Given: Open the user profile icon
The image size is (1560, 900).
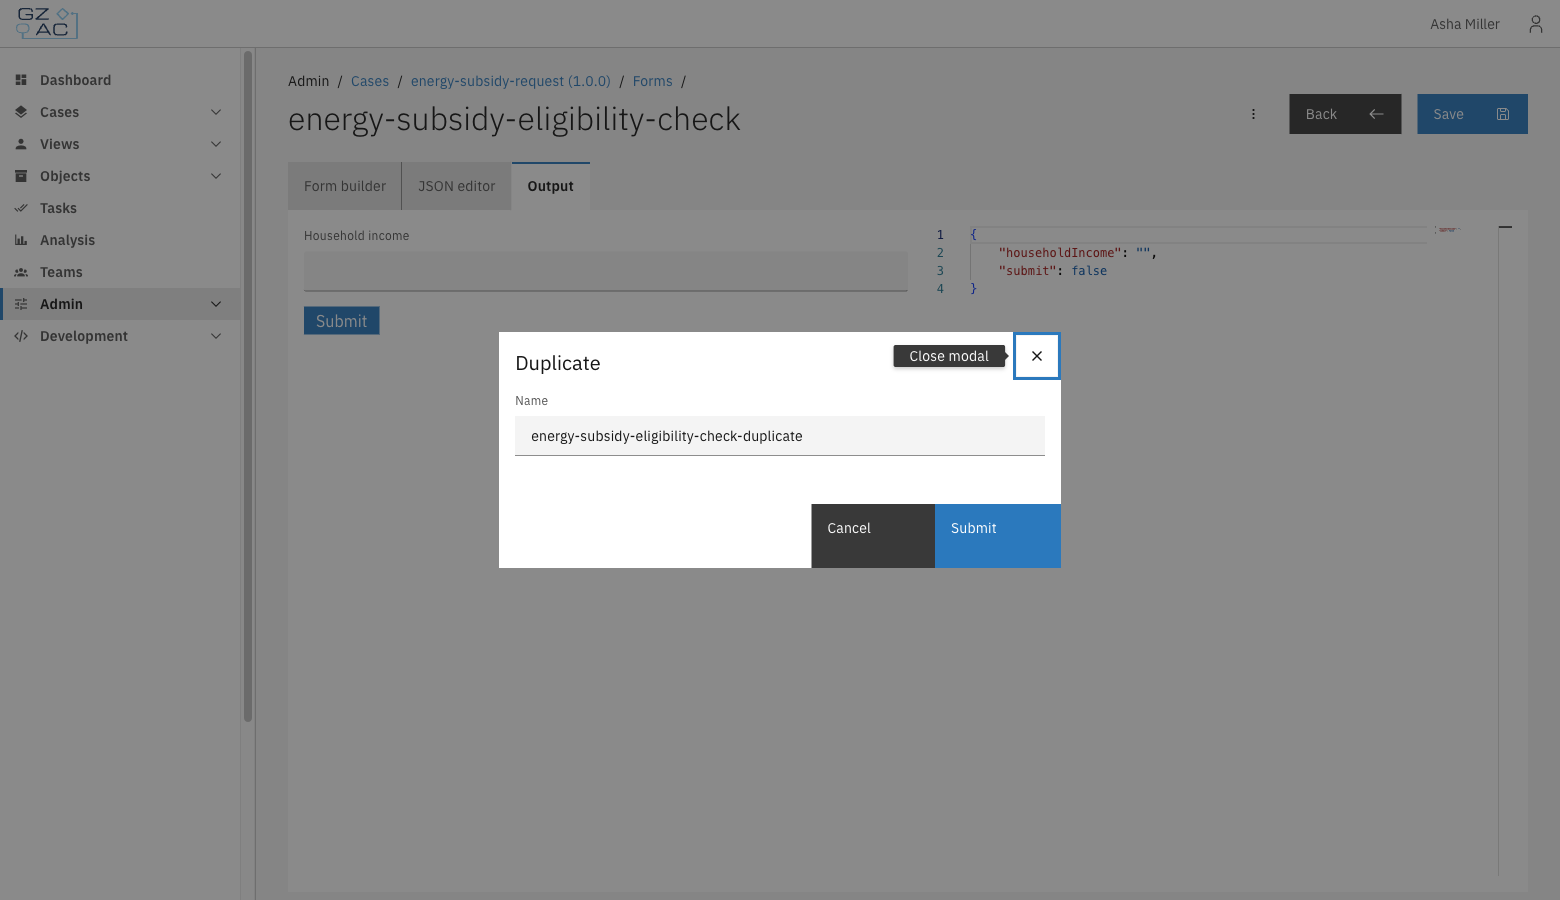Looking at the screenshot, I should point(1535,24).
